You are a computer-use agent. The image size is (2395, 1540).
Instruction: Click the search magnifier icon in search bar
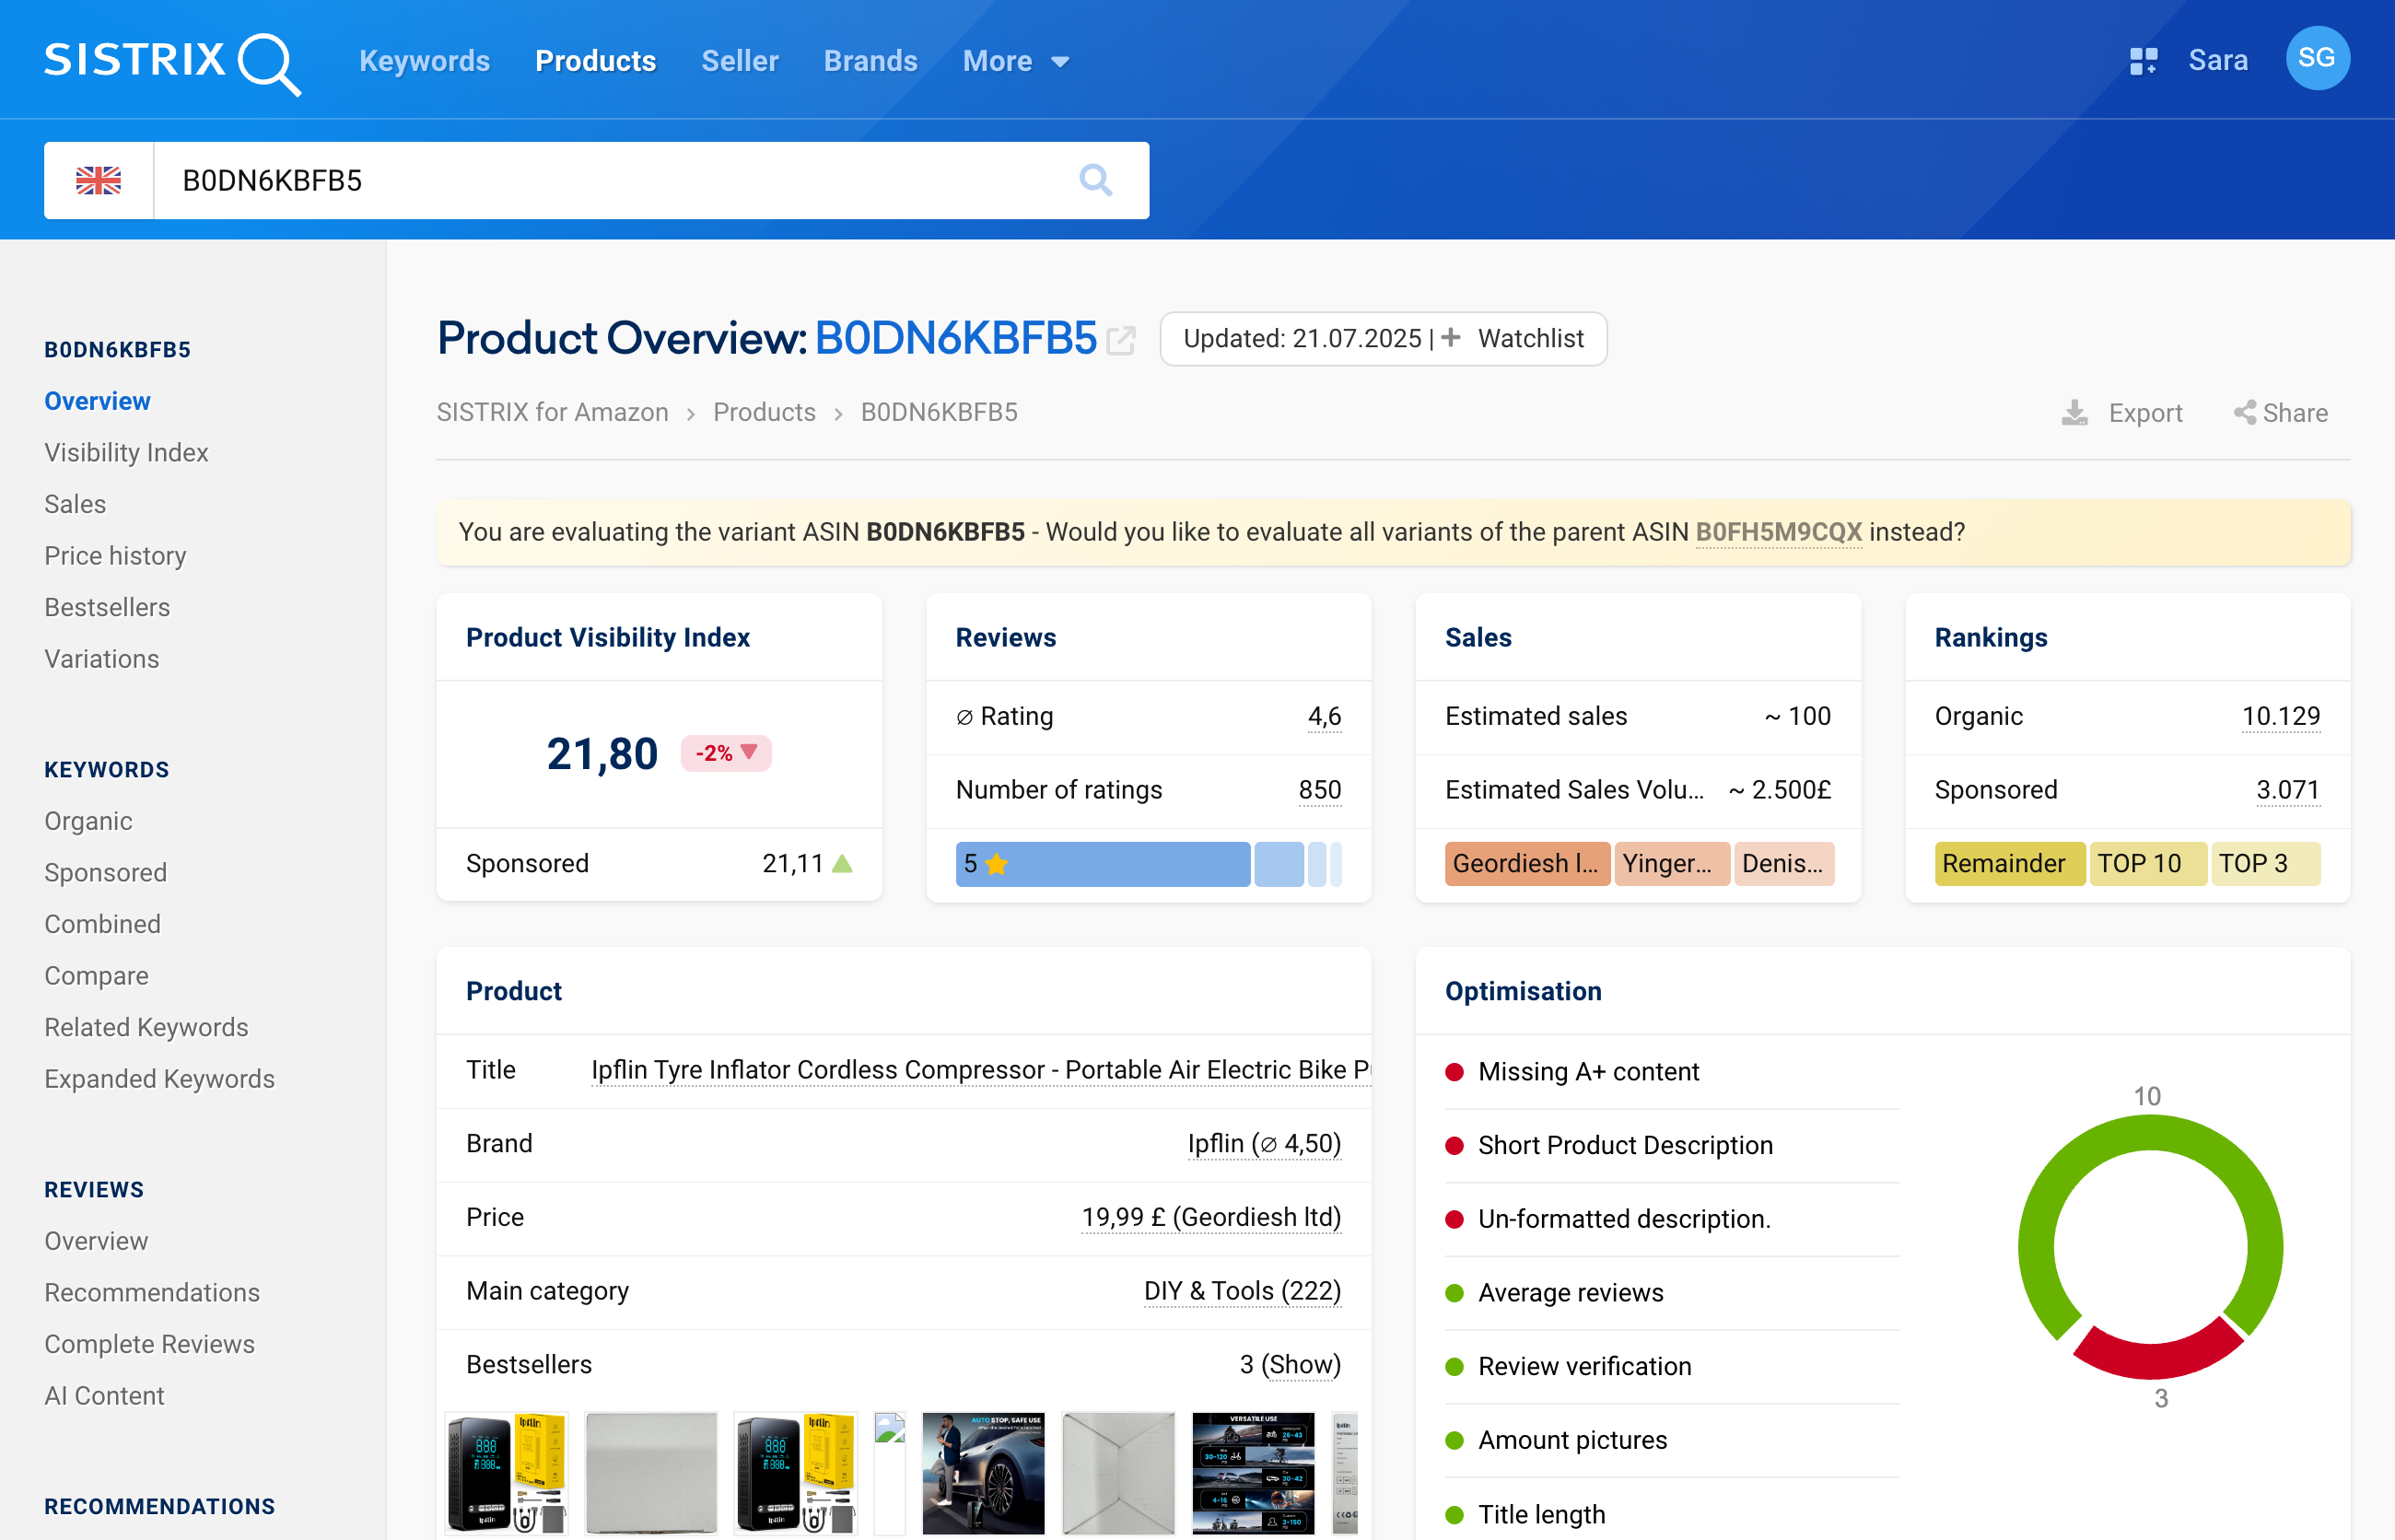point(1095,180)
